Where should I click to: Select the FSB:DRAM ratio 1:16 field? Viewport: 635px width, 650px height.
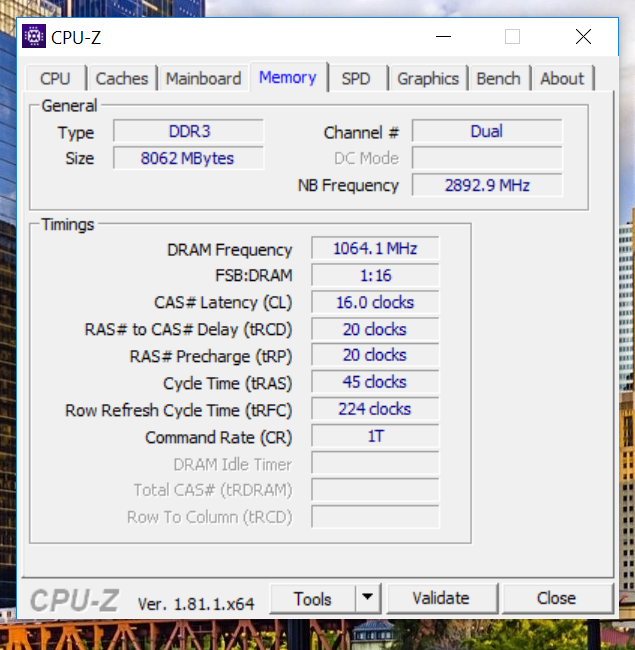click(375, 275)
